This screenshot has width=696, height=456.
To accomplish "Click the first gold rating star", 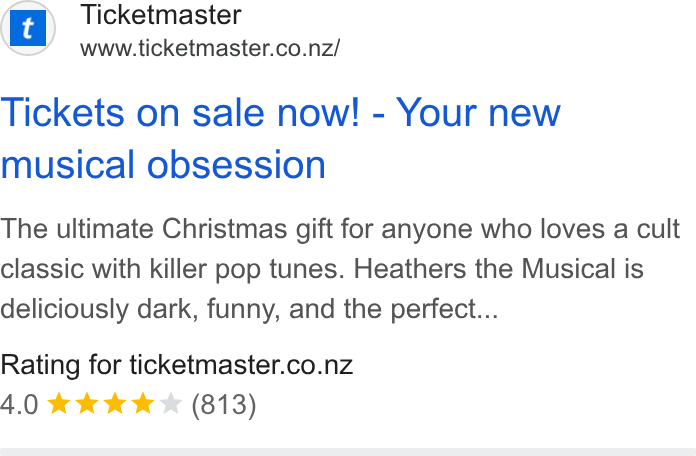I will coord(59,404).
